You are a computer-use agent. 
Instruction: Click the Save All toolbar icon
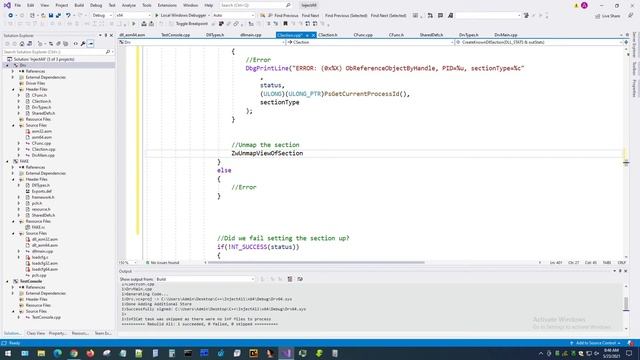[x=58, y=16]
